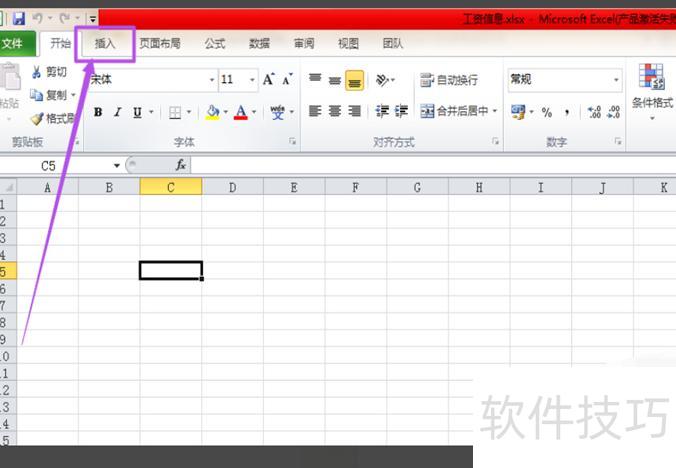The height and width of the screenshot is (468, 676).
Task: Click the Decrease Decimal icon
Action: [613, 112]
